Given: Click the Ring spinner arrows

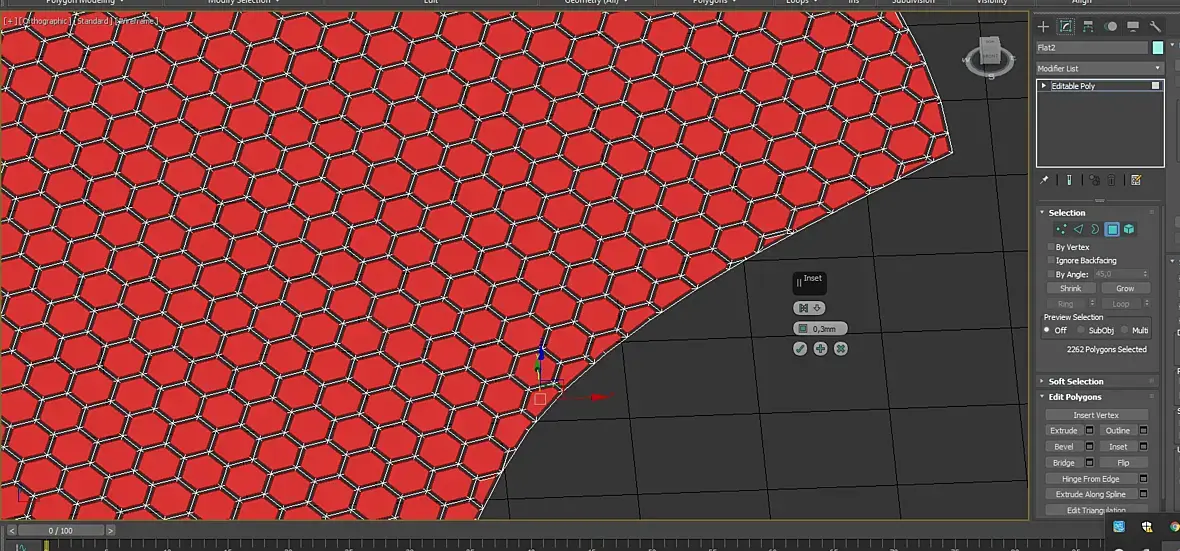Looking at the screenshot, I should 1092,304.
